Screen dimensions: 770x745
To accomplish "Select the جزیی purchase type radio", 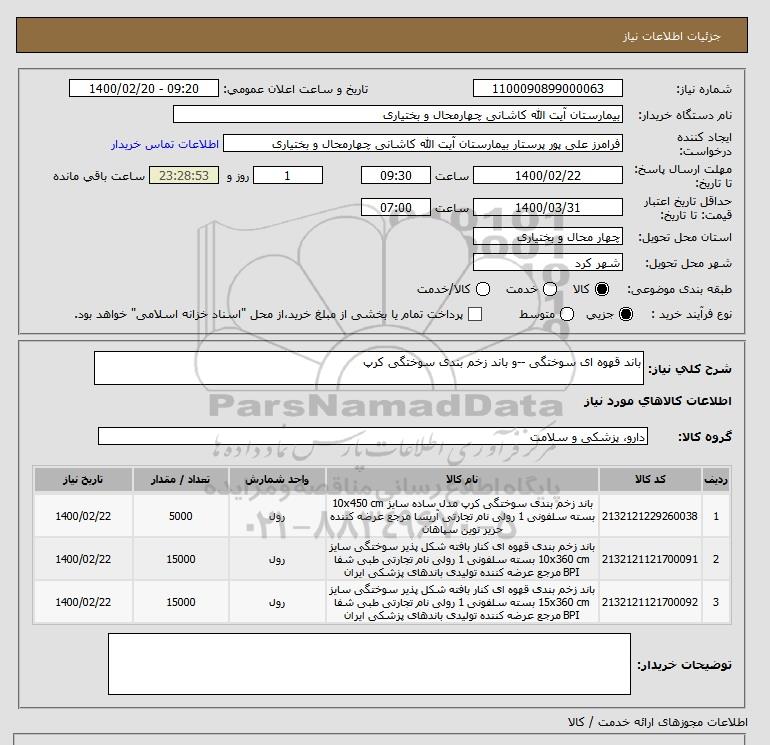I will point(626,314).
